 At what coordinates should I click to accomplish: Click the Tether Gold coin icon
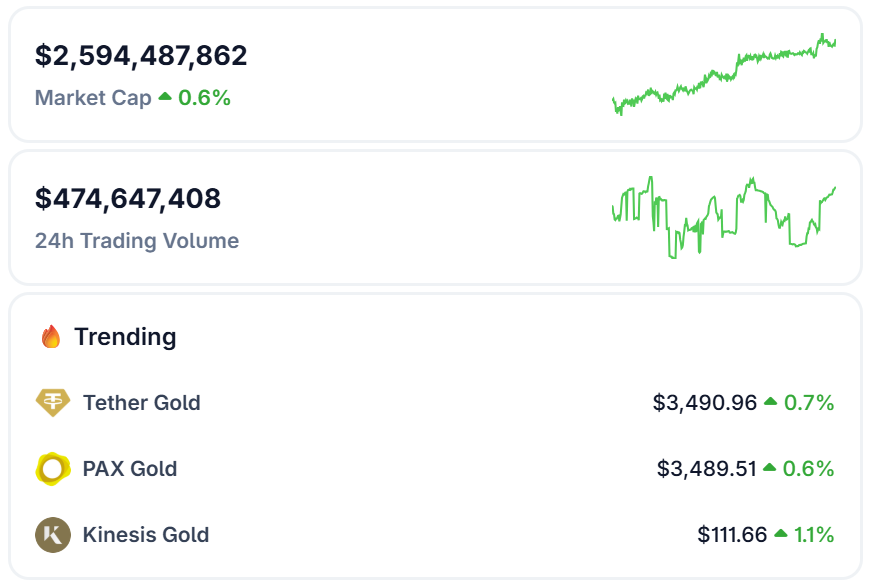click(x=53, y=403)
